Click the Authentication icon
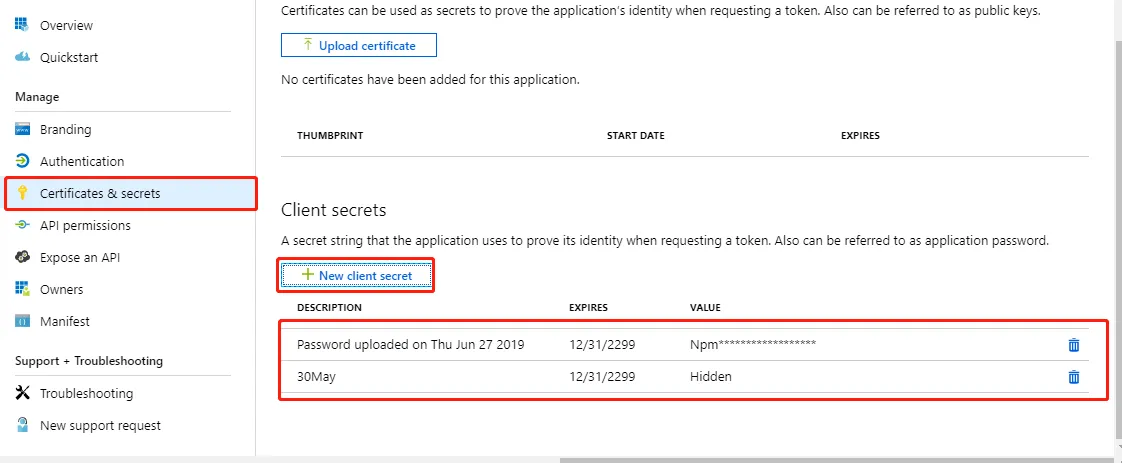Viewport: 1122px width, 463px height. point(22,161)
